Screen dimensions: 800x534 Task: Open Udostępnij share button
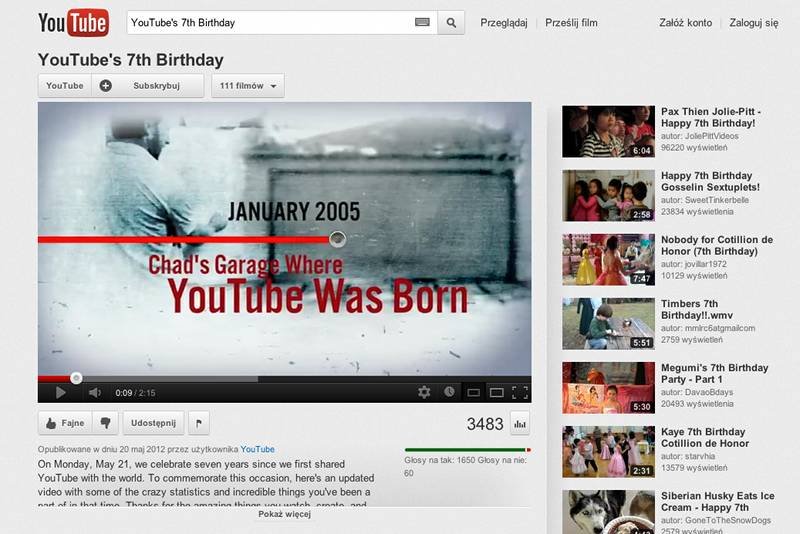[153, 423]
